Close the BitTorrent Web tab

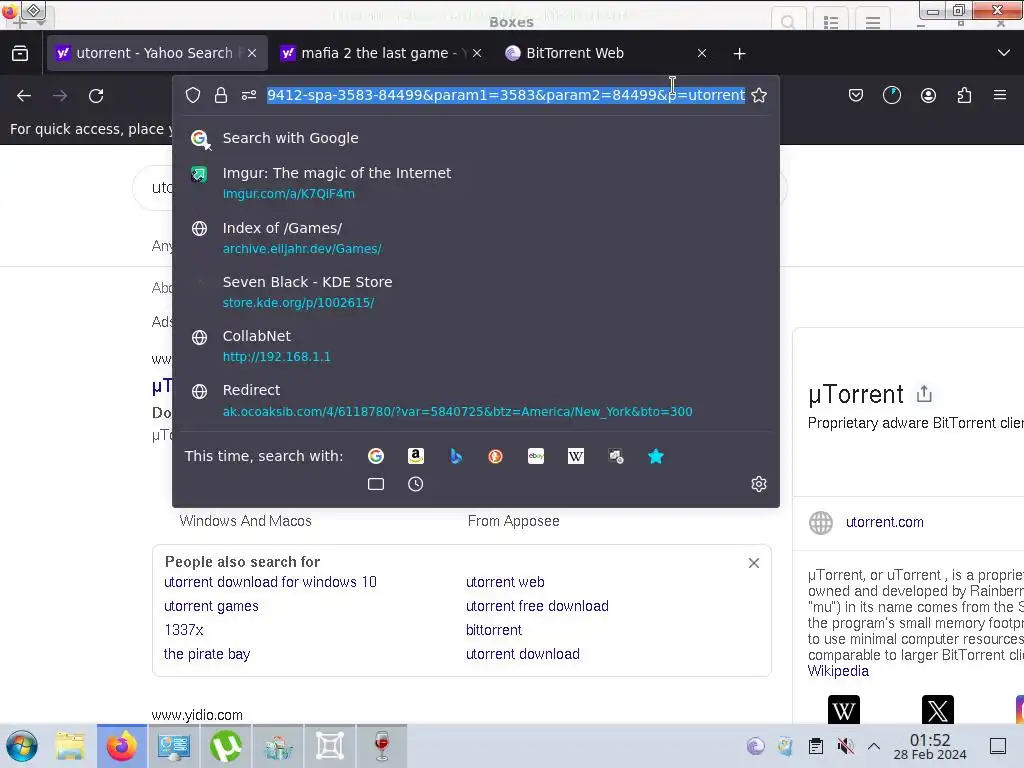pyautogui.click(x=702, y=53)
